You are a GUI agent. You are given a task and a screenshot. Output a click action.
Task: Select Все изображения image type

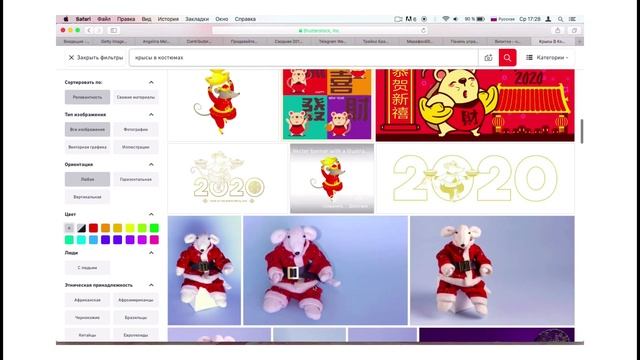(87, 129)
